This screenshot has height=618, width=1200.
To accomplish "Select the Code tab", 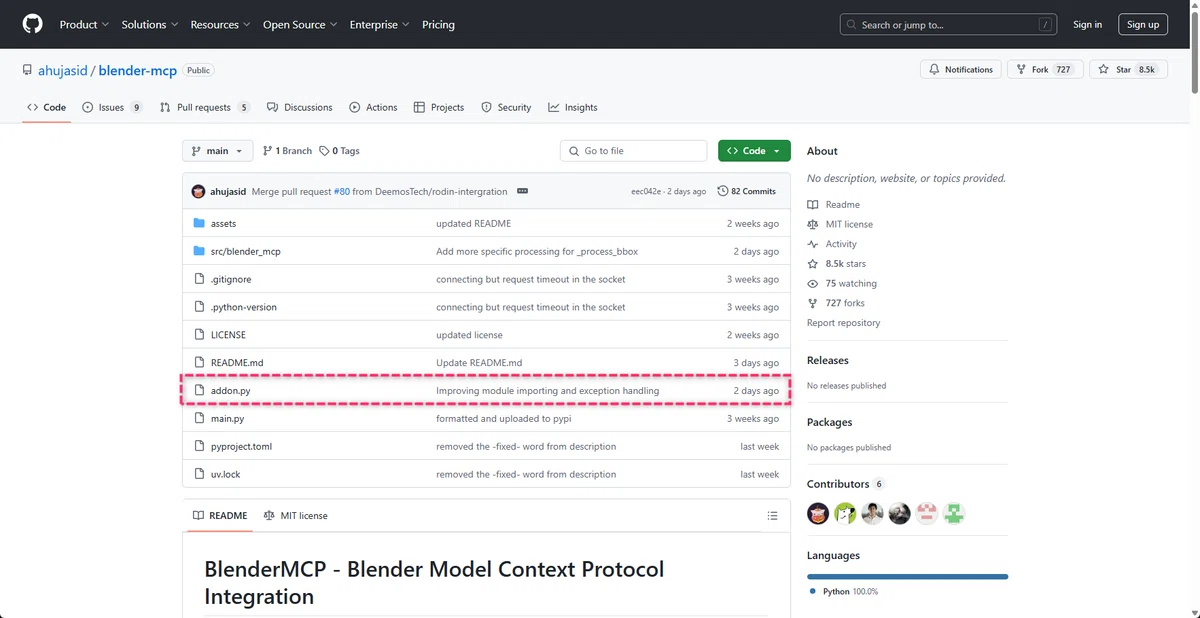I will [46, 107].
